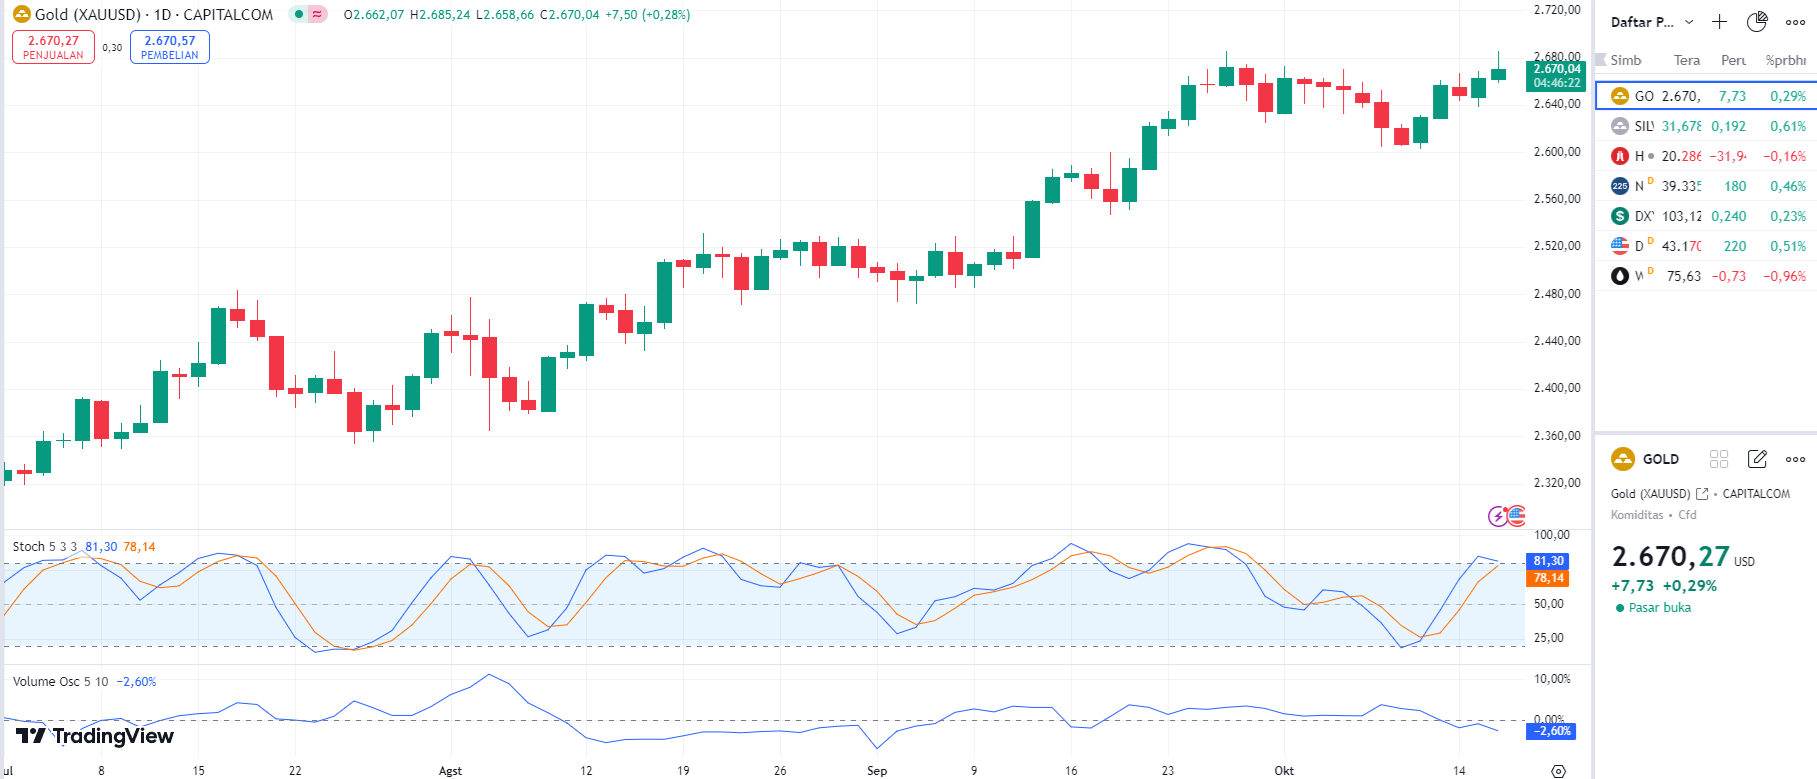Viewport: 1817px width, 779px height.
Task: Expand the Daftar Pantau watchlist dropdown
Action: click(x=1689, y=22)
